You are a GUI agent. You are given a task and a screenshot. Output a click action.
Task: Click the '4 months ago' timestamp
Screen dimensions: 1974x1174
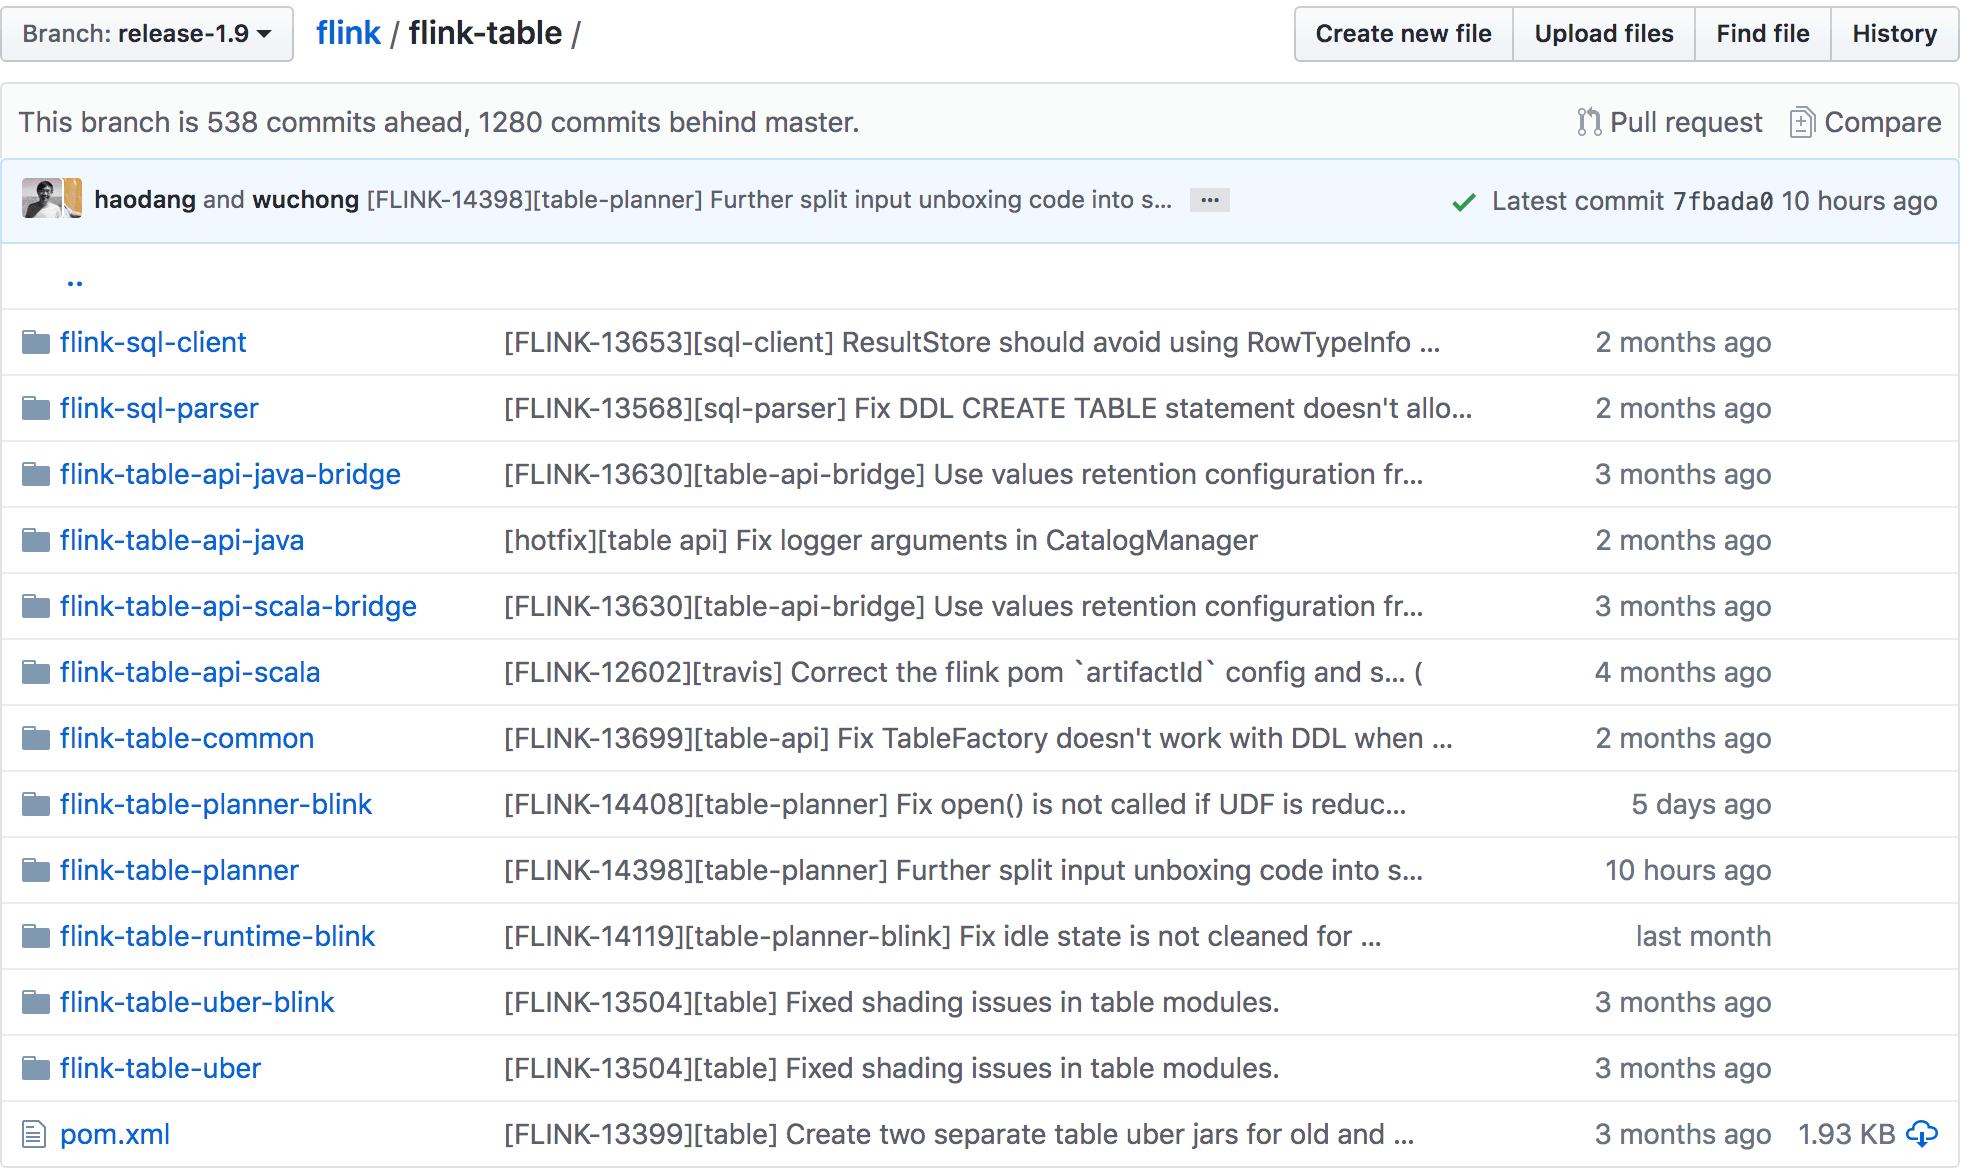pos(1683,672)
